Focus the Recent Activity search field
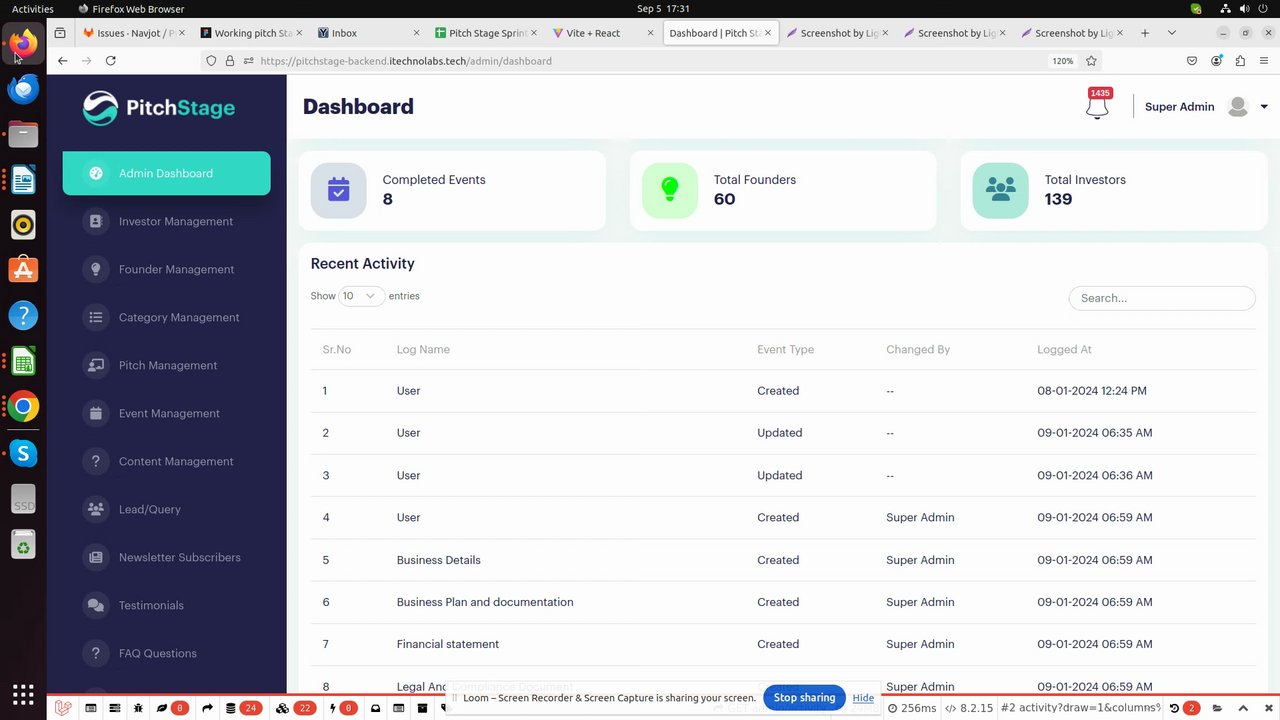 click(1162, 298)
